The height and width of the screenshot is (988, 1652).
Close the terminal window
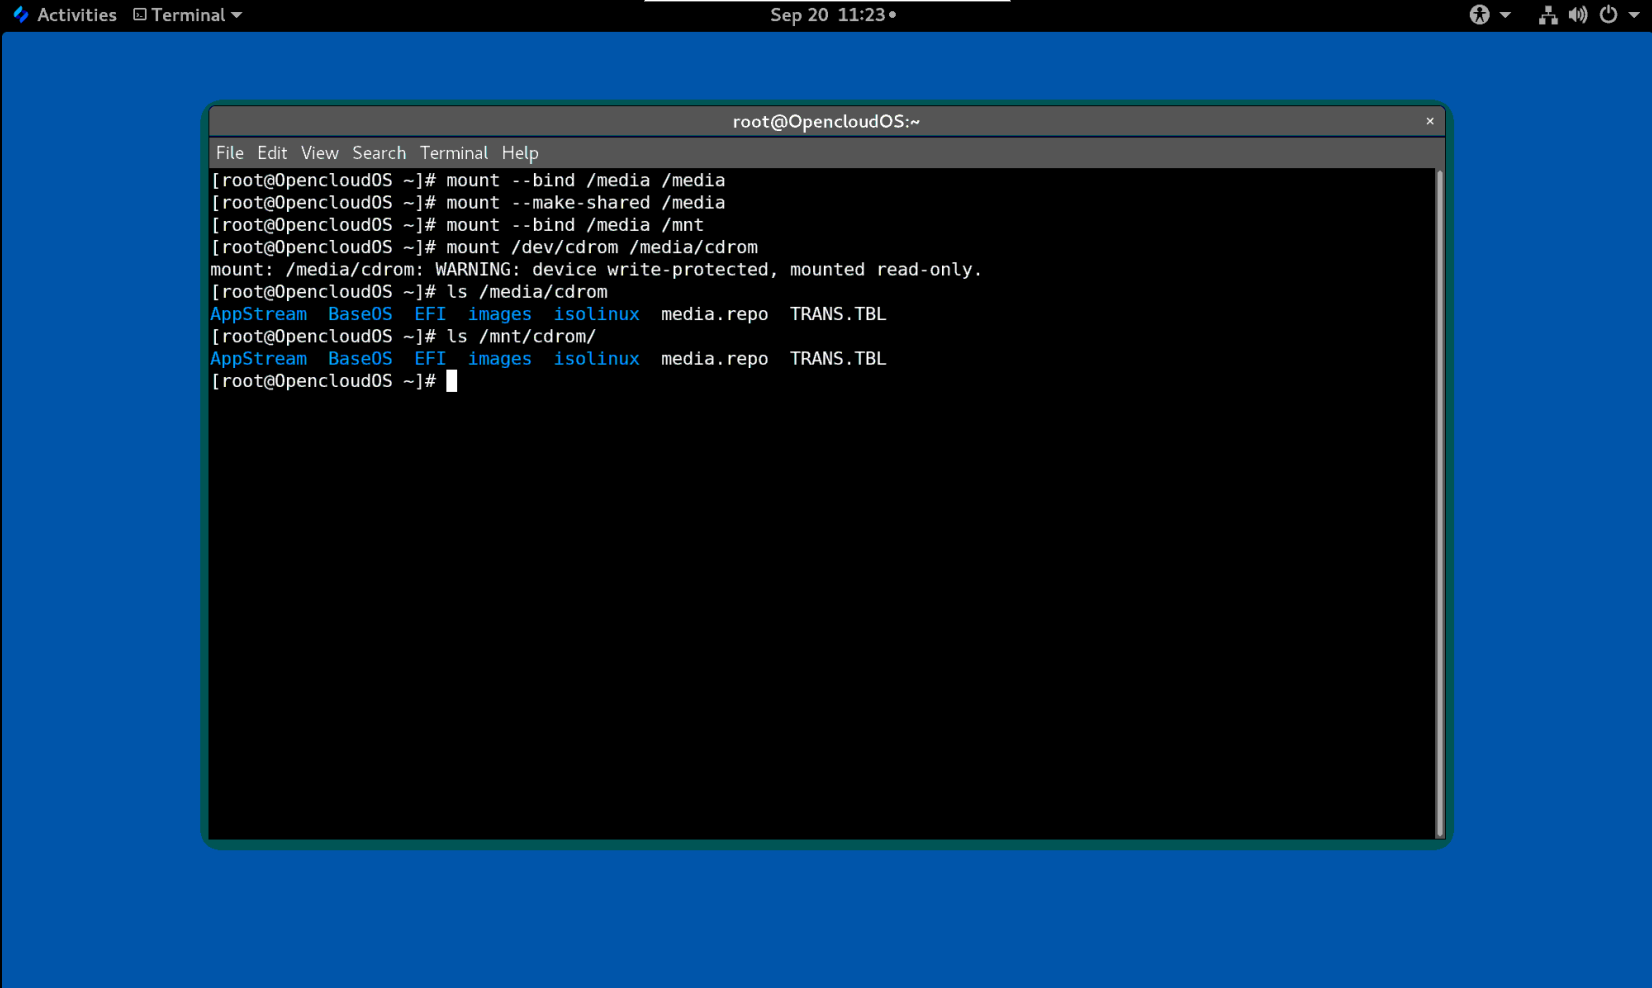pyautogui.click(x=1430, y=121)
